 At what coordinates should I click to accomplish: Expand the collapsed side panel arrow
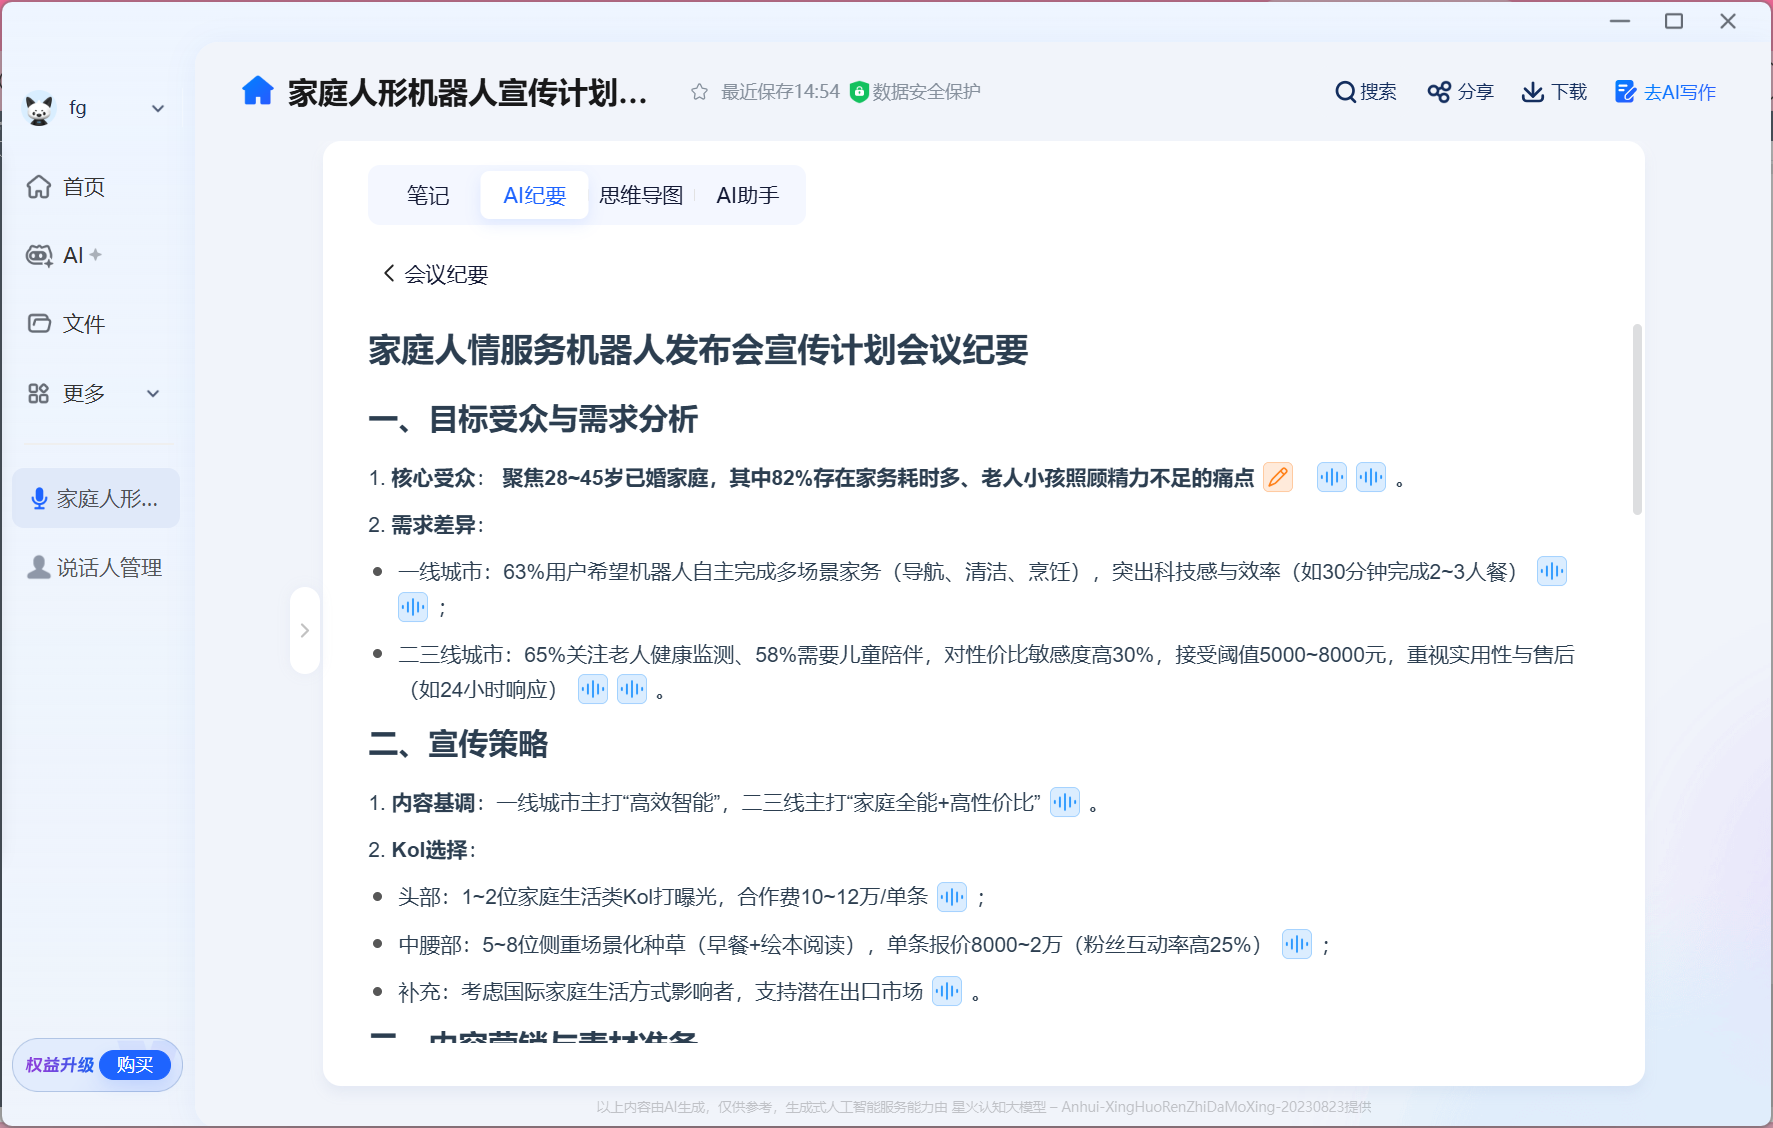coord(305,630)
